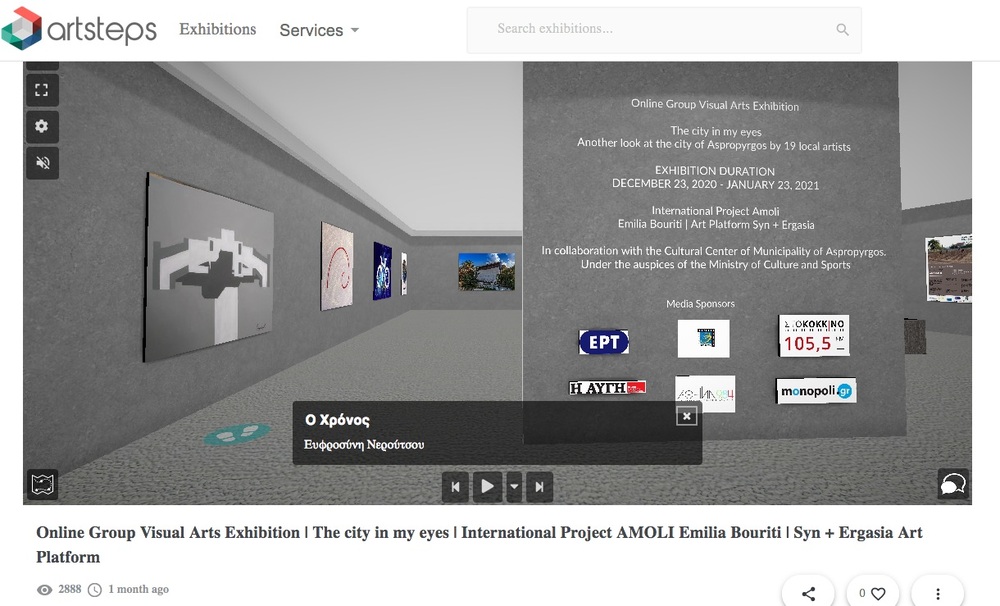Go to the Exhibitions page
1000x606 pixels.
click(217, 30)
